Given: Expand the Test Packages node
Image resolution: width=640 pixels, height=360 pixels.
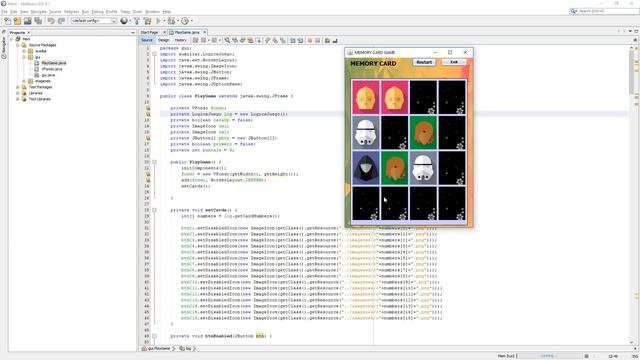Looking at the screenshot, I should coord(18,87).
